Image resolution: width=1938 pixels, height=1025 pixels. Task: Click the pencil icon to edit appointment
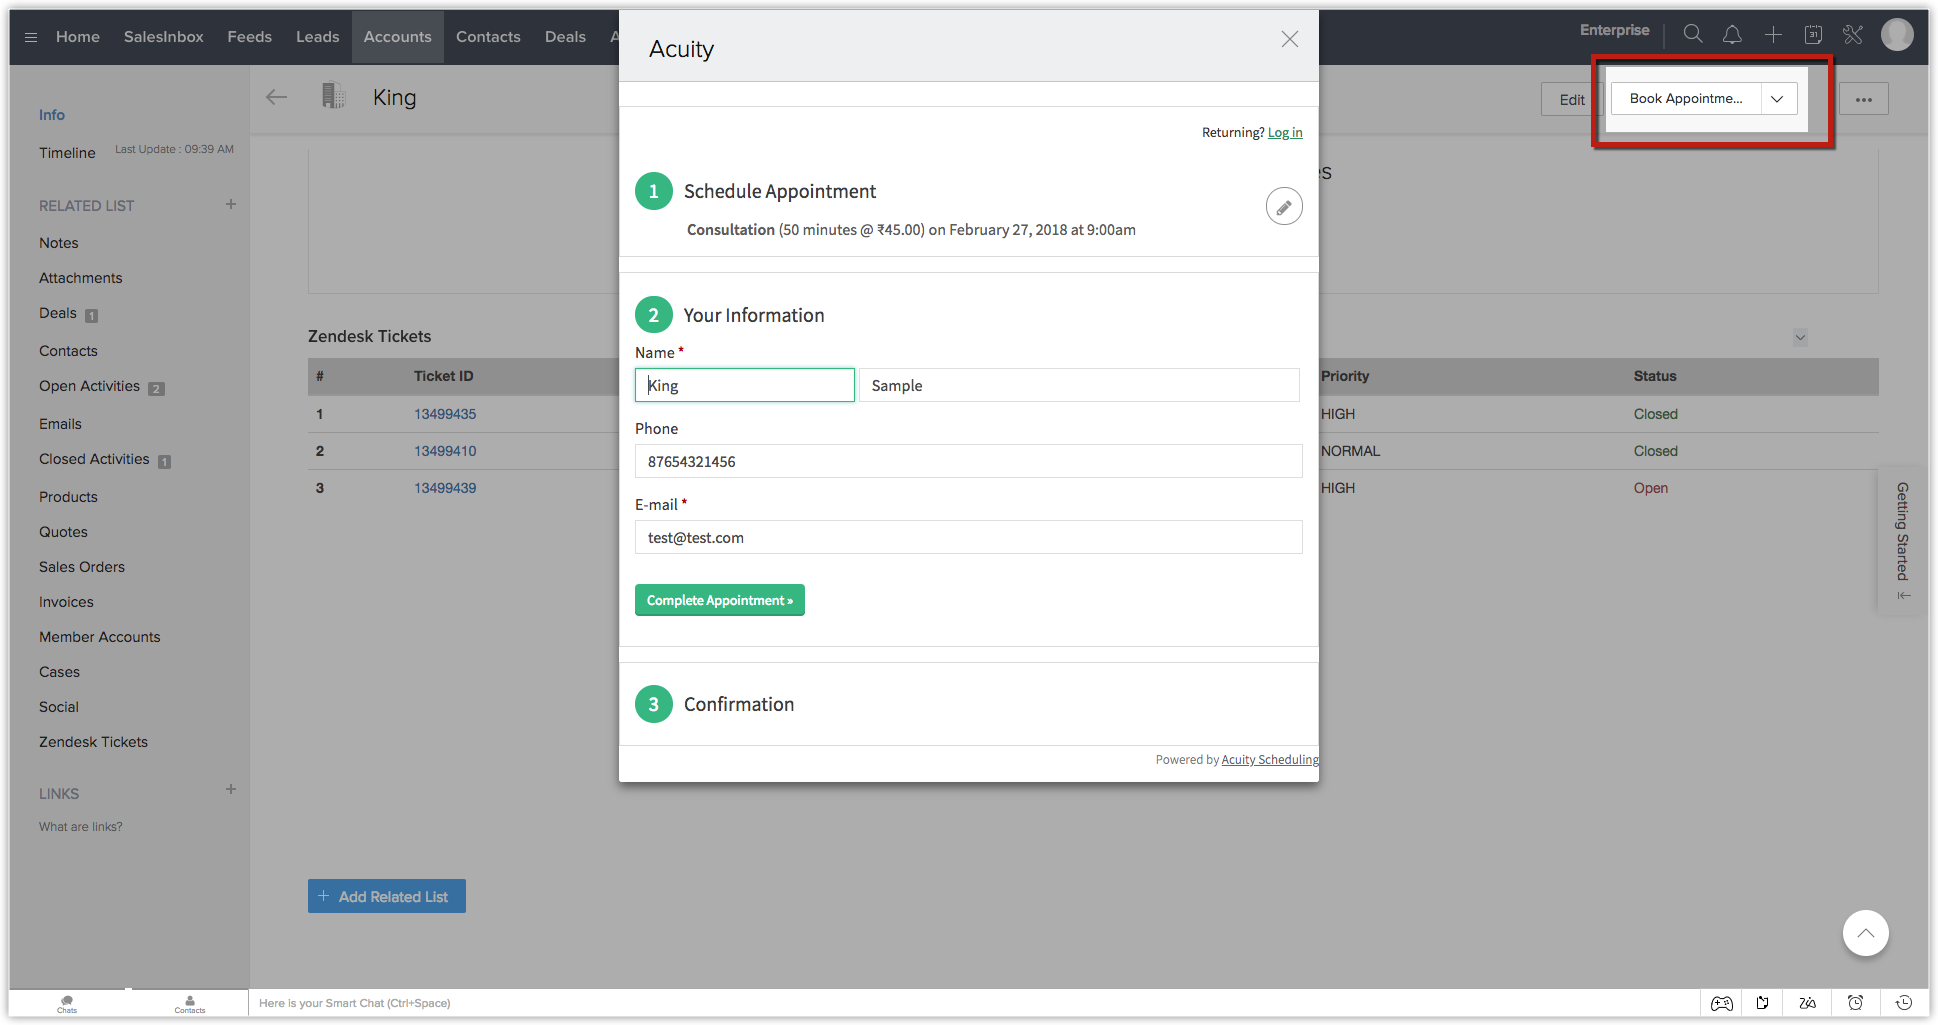[1283, 207]
